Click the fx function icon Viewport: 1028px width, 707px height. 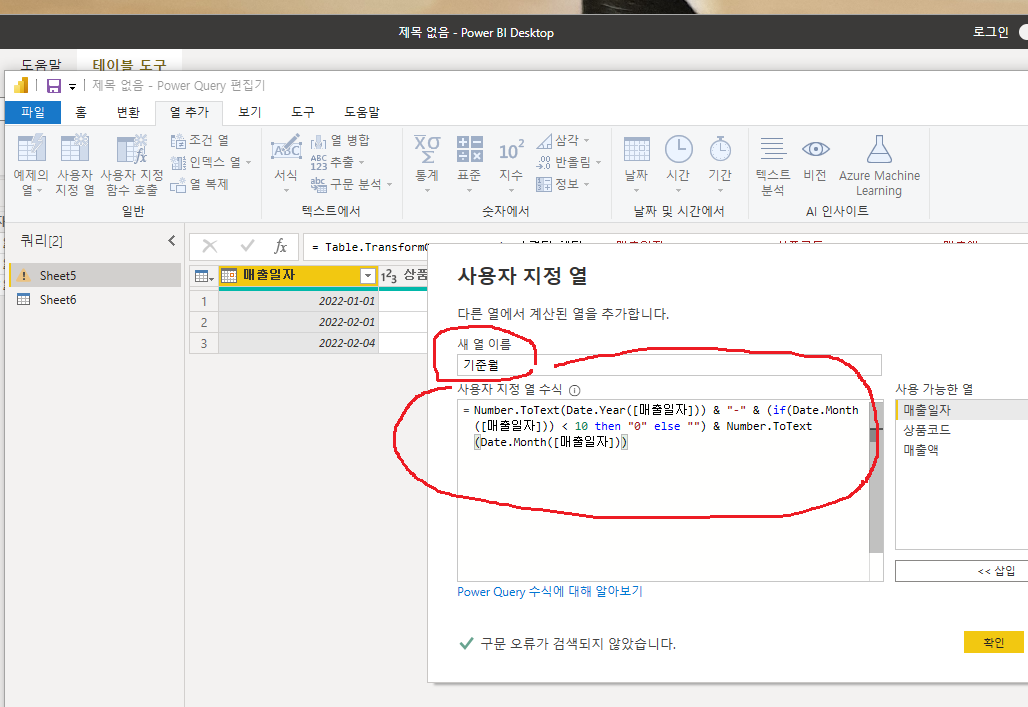pos(281,246)
